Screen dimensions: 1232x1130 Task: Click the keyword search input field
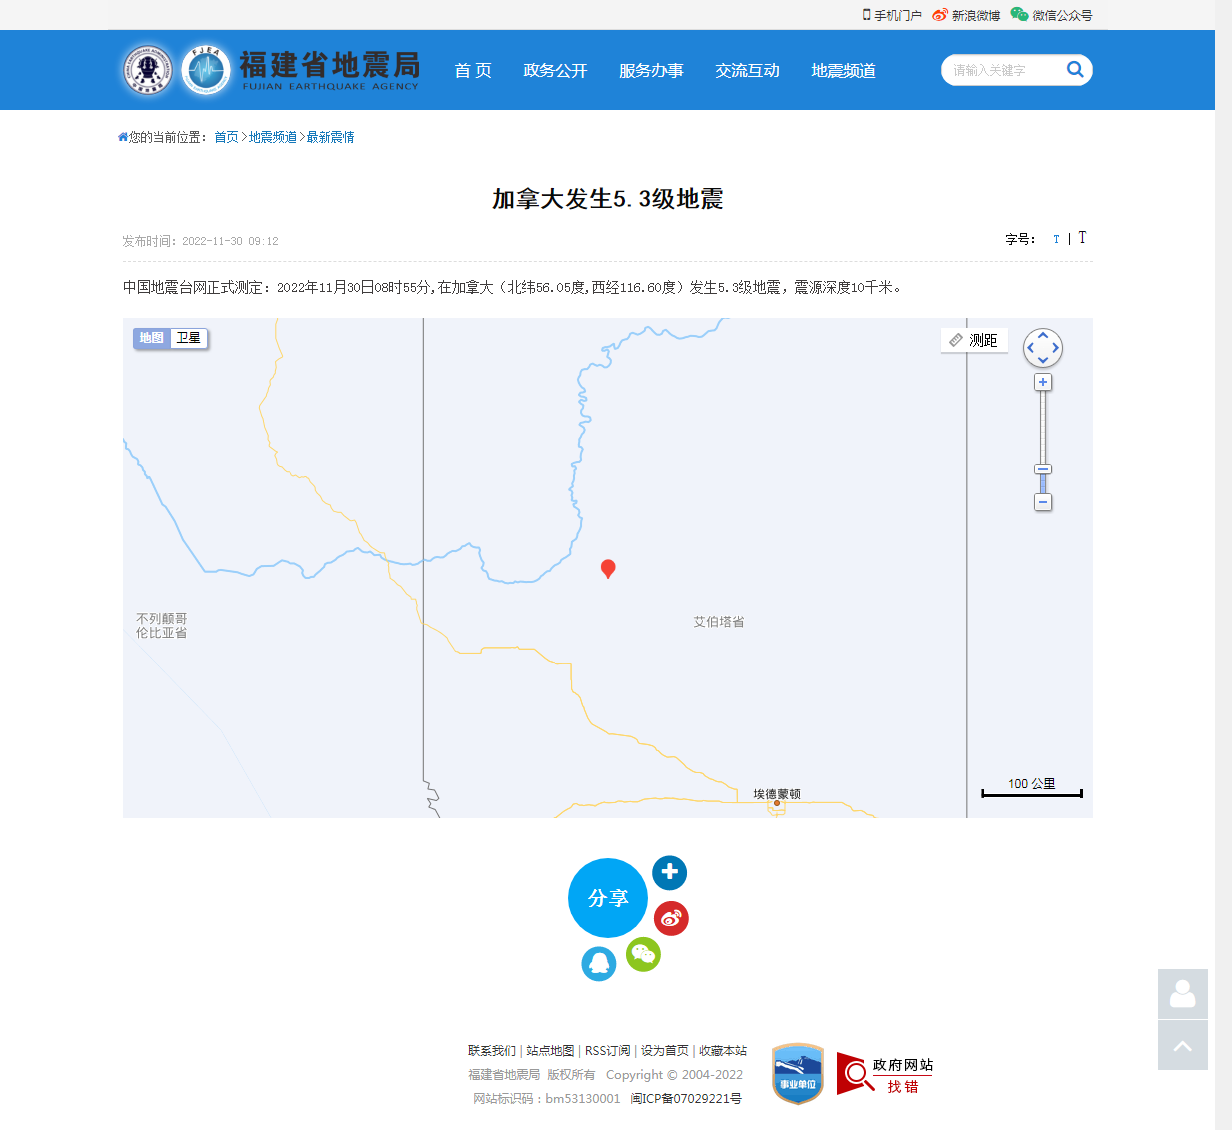[1000, 70]
